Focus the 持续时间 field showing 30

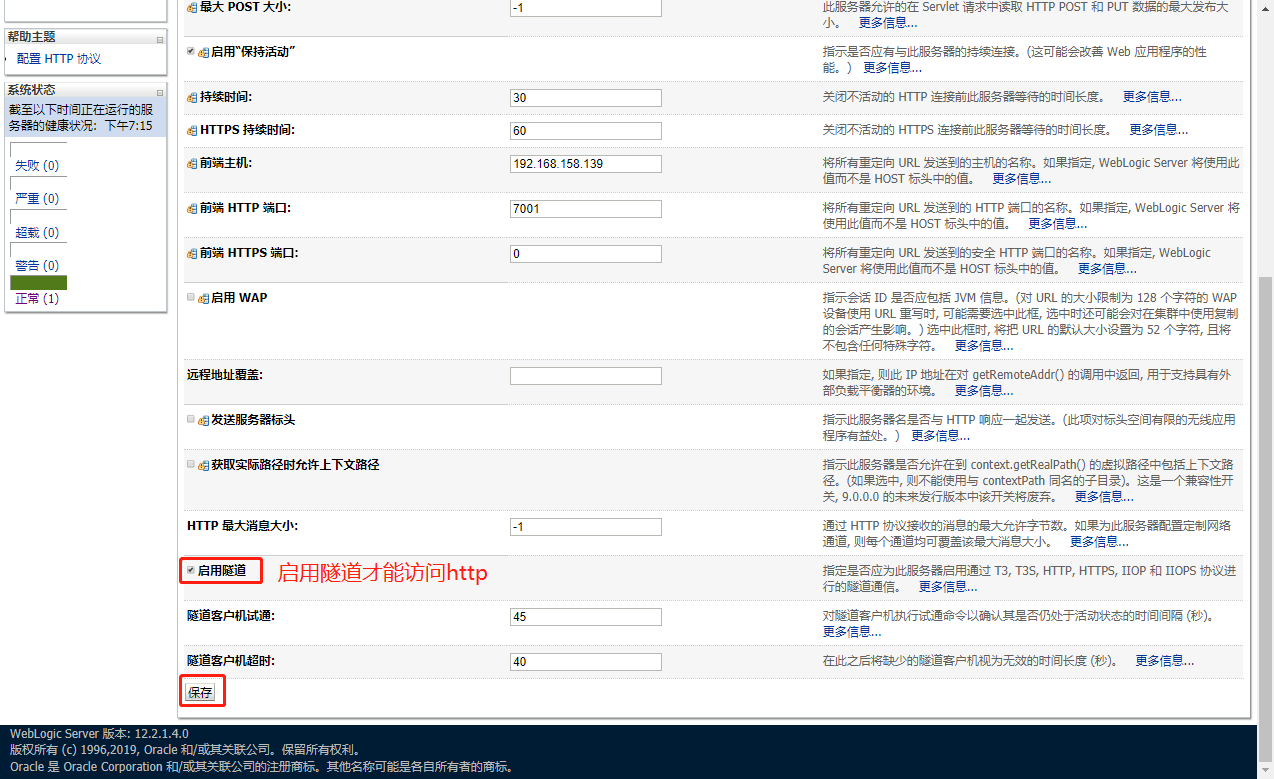586,98
